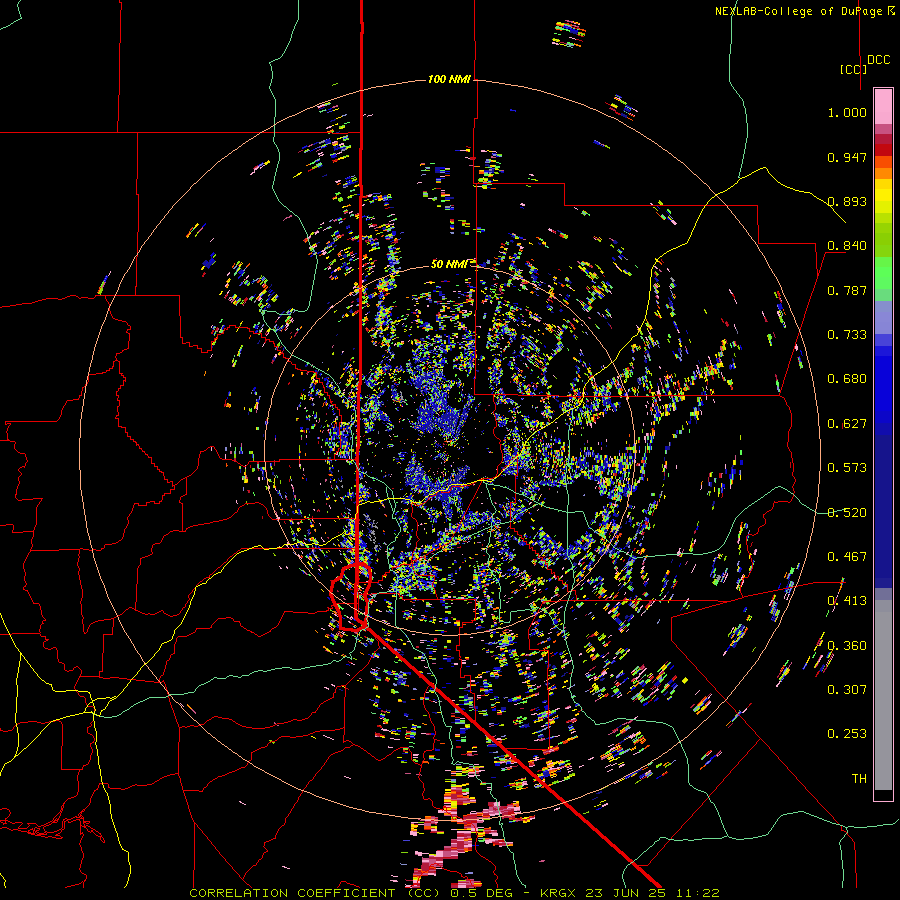Click the 23 JUN 25 date in caption
900x900 pixels.
(625, 893)
